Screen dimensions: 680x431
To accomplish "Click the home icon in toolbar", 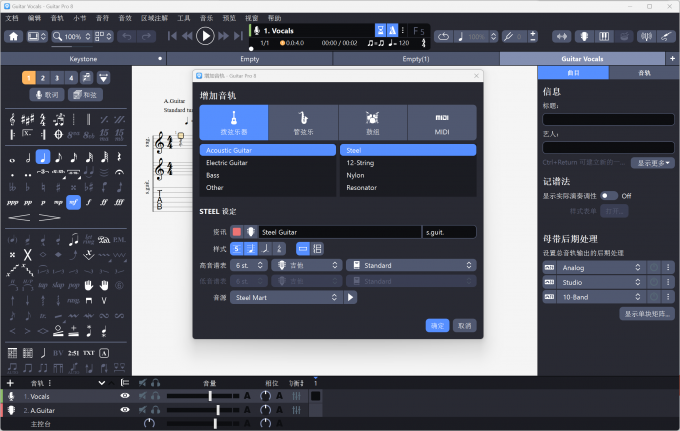I will click(x=14, y=36).
